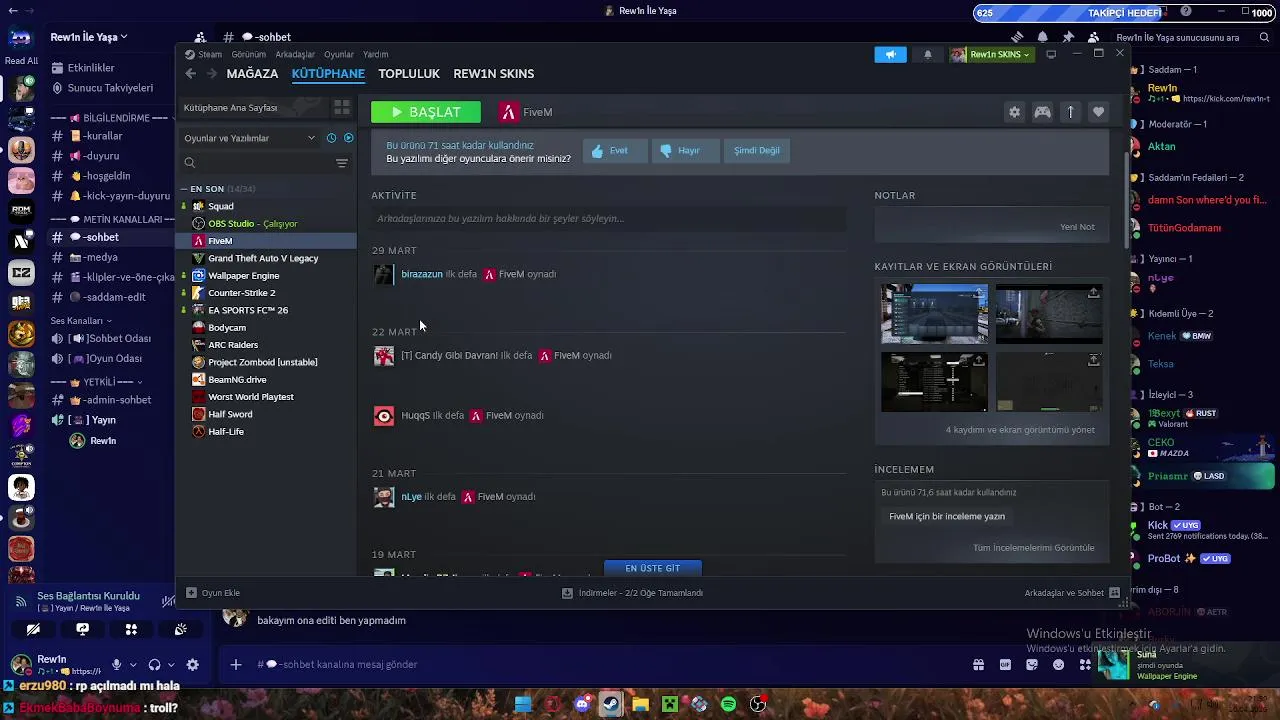This screenshot has width=1280, height=720.
Task: Collapse YETKİLİ category in Discord
Action: click(x=105, y=382)
